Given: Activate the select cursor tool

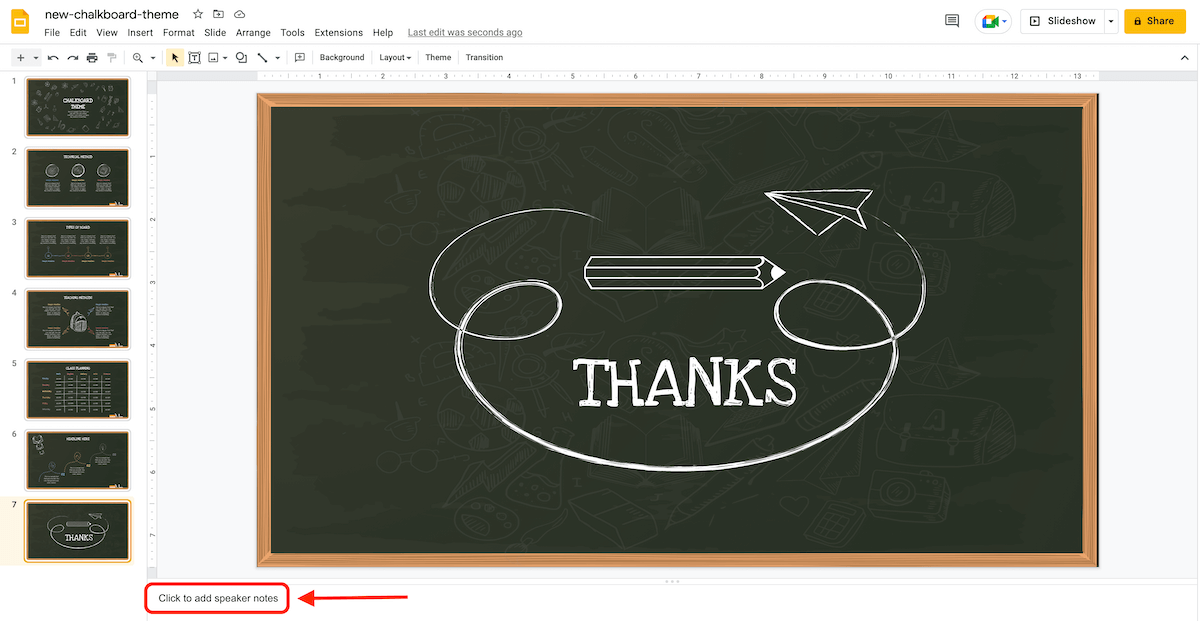Looking at the screenshot, I should tap(175, 58).
